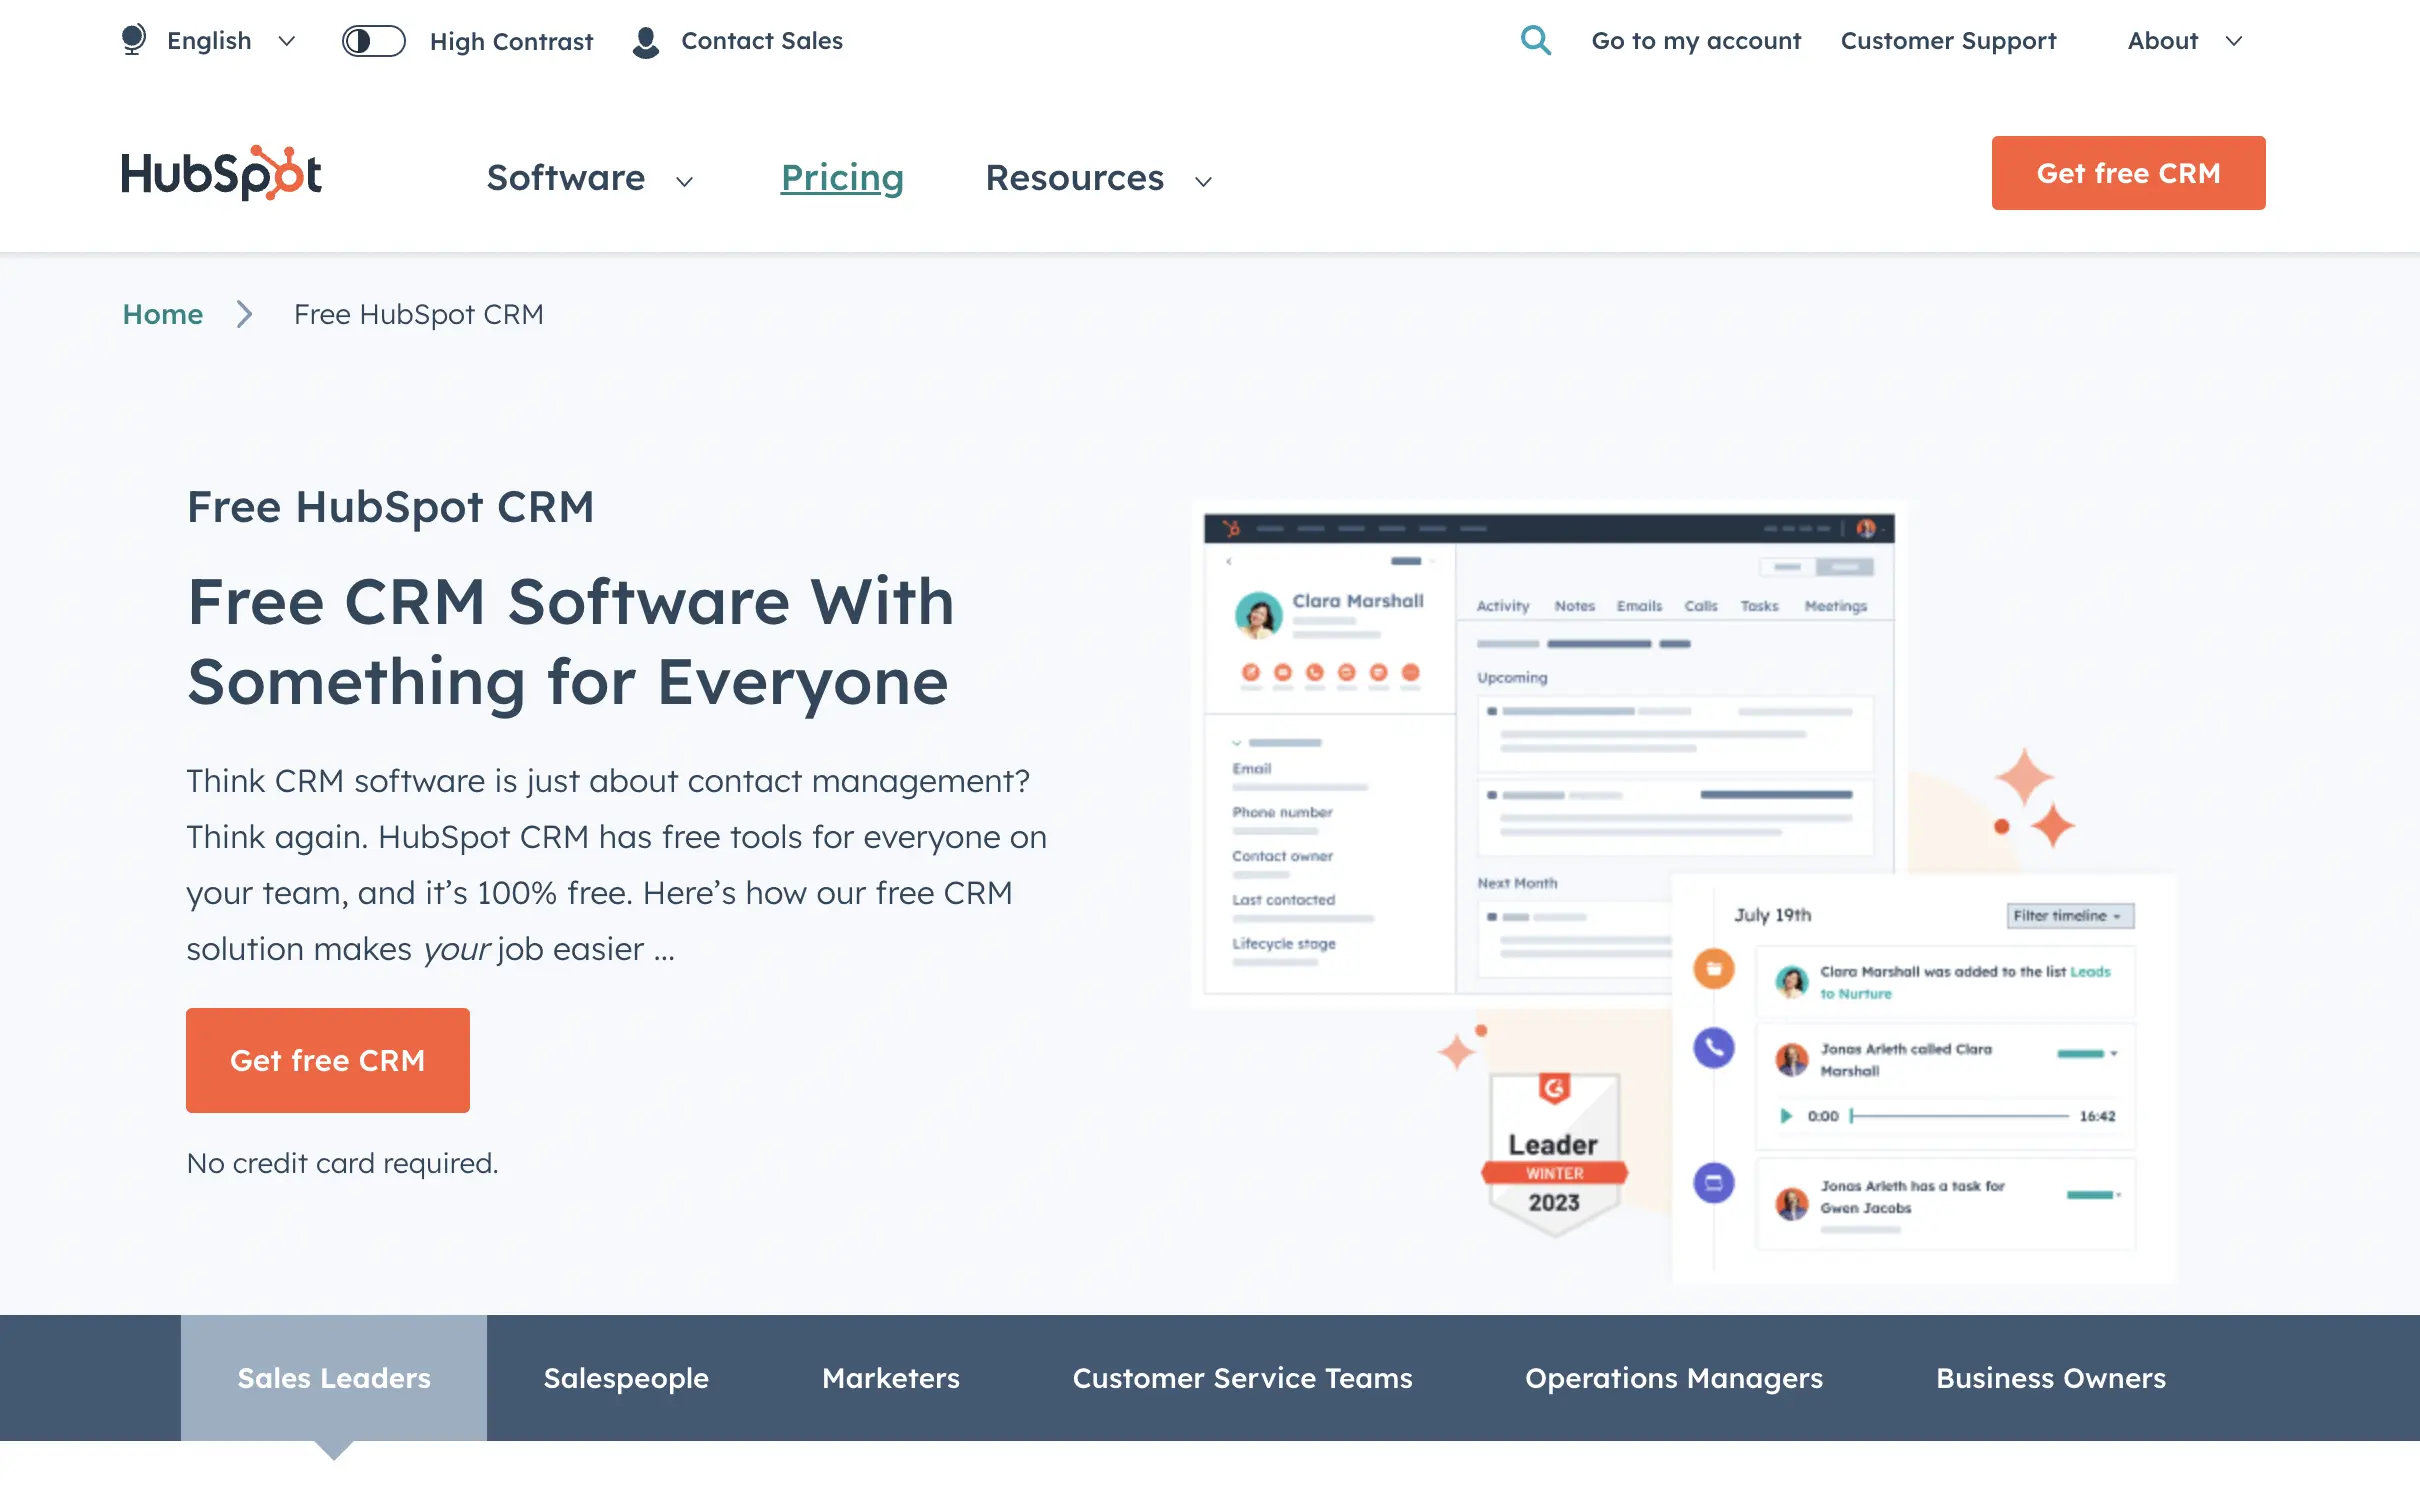The image size is (2420, 1508).
Task: Click the purple phone call icon
Action: tap(1714, 1047)
